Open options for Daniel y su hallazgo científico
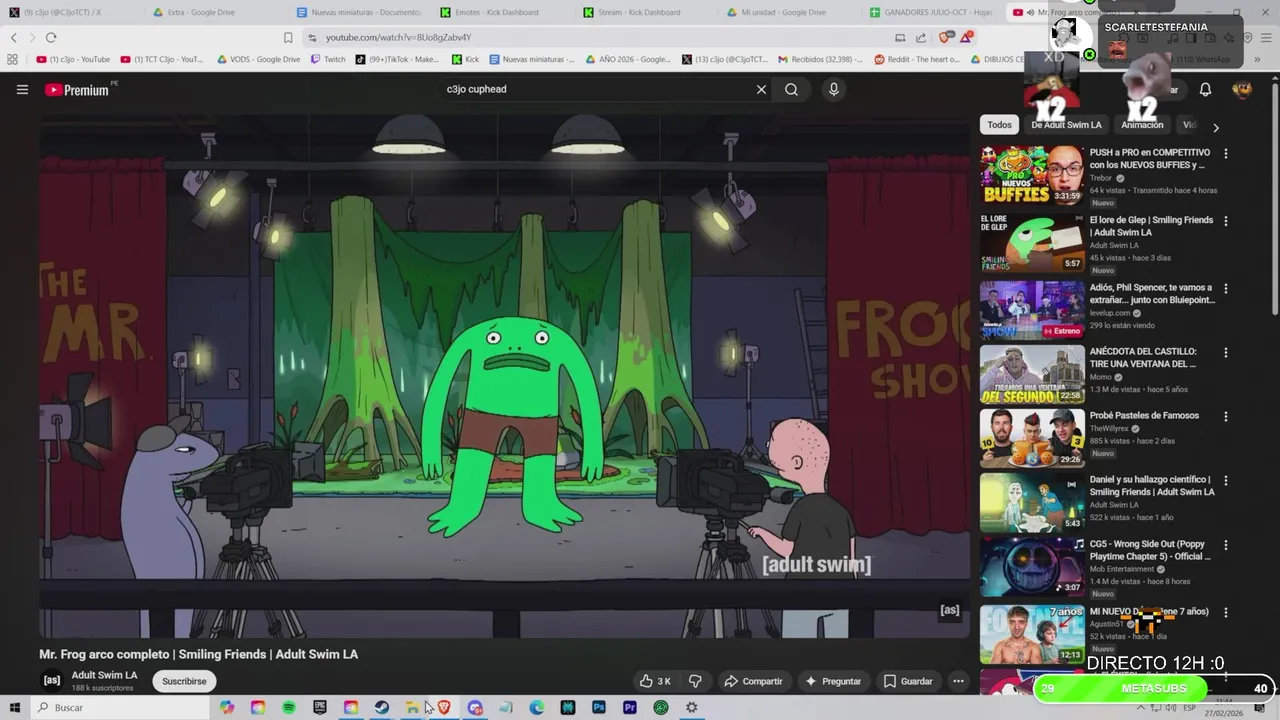Screen dimensions: 1280x720 tap(1226, 481)
